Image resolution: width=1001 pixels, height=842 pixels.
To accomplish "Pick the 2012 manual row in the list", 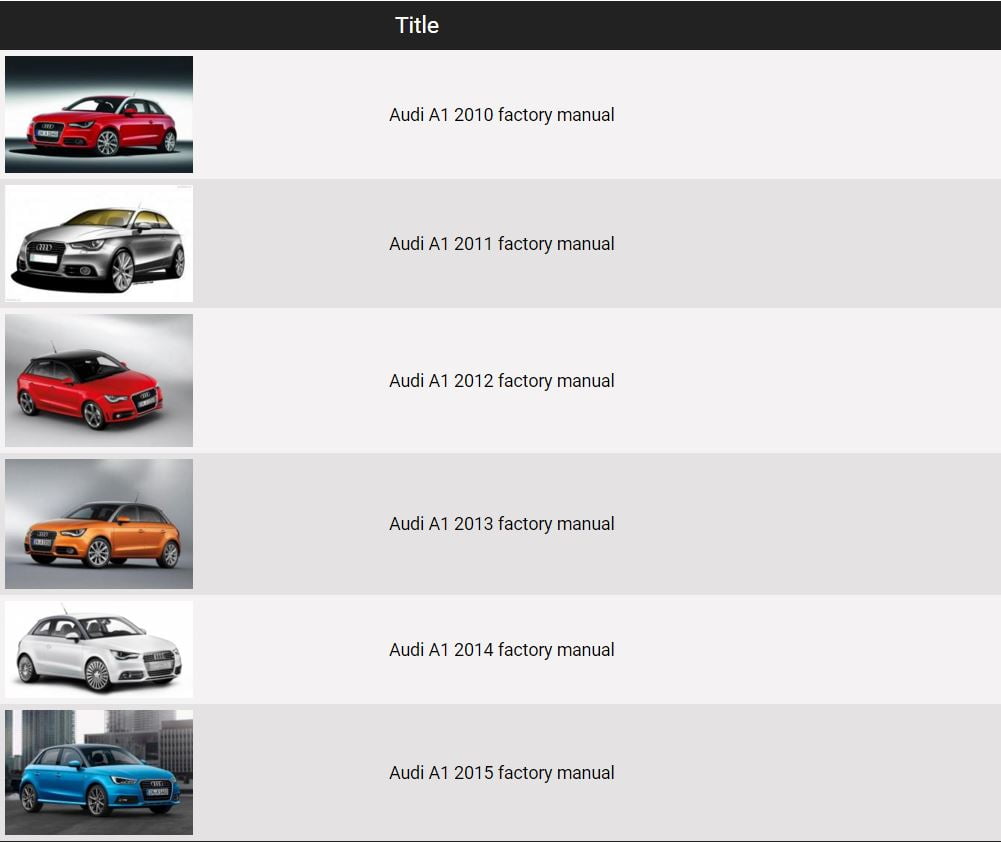I will (x=800, y=381).
